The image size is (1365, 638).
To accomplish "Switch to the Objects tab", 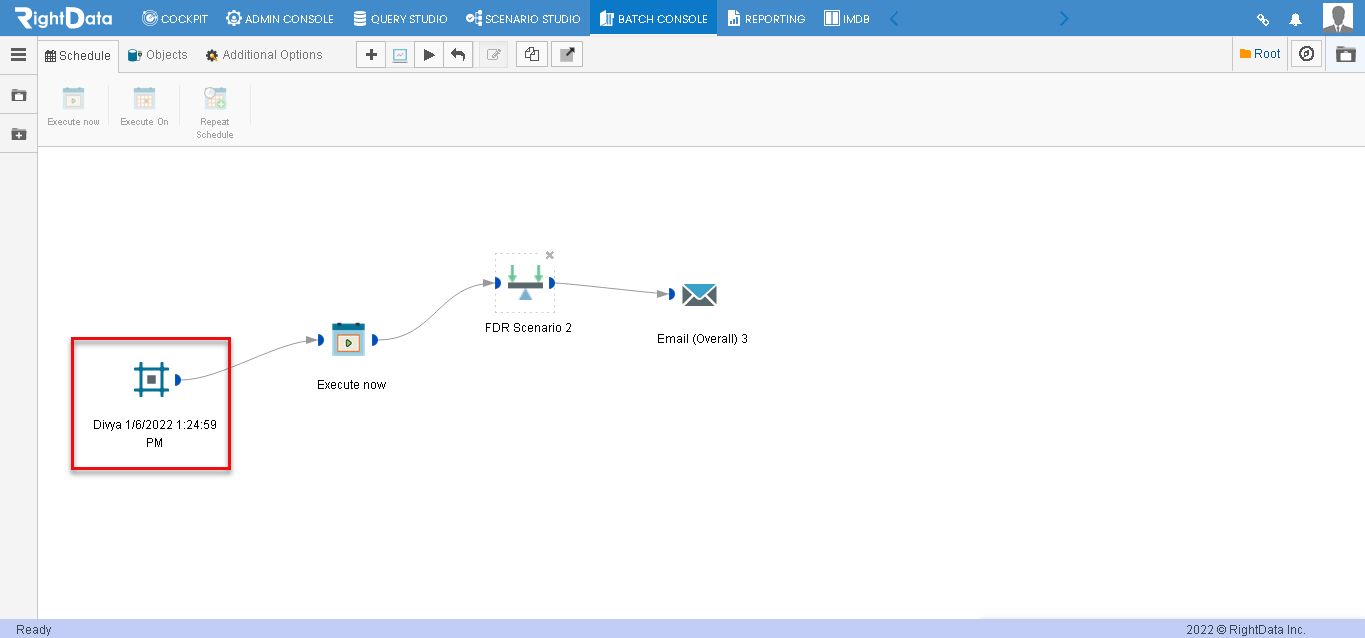I will (x=158, y=55).
